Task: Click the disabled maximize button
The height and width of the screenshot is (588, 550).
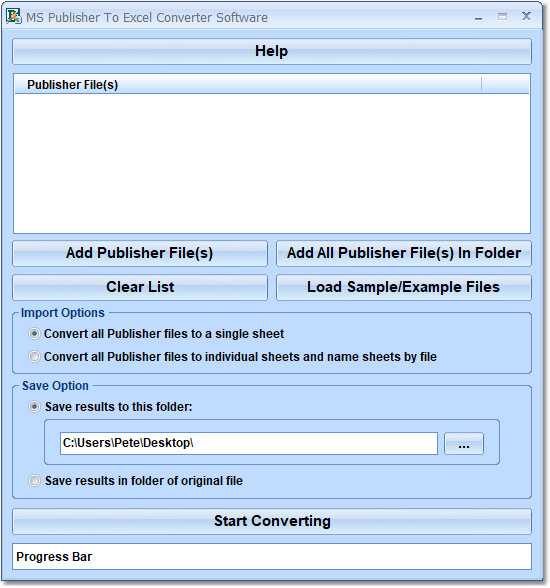Action: pos(502,16)
